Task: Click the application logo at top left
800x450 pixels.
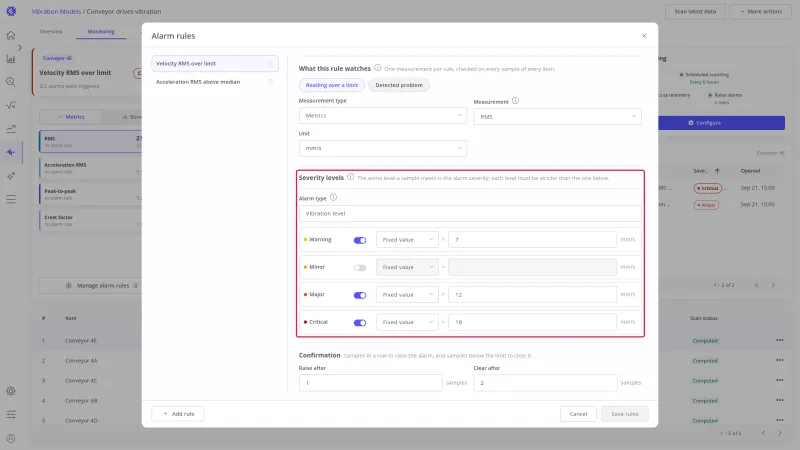Action: [x=11, y=11]
